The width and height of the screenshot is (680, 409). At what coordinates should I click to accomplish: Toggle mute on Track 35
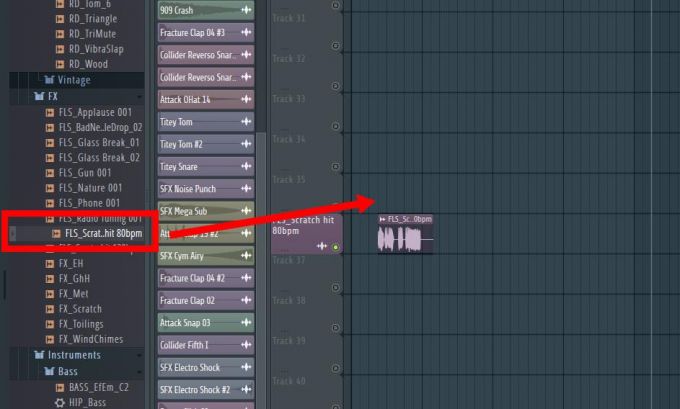[x=336, y=167]
